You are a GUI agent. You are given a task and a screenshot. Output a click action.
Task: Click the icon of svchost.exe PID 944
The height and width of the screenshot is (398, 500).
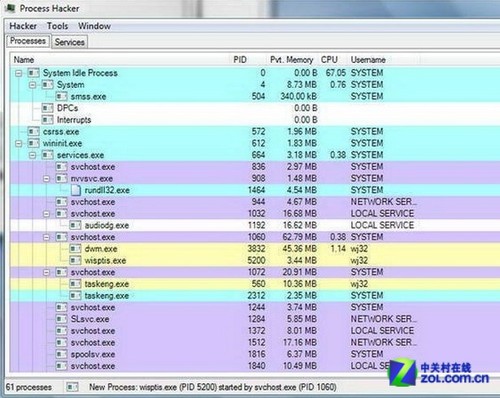61,202
